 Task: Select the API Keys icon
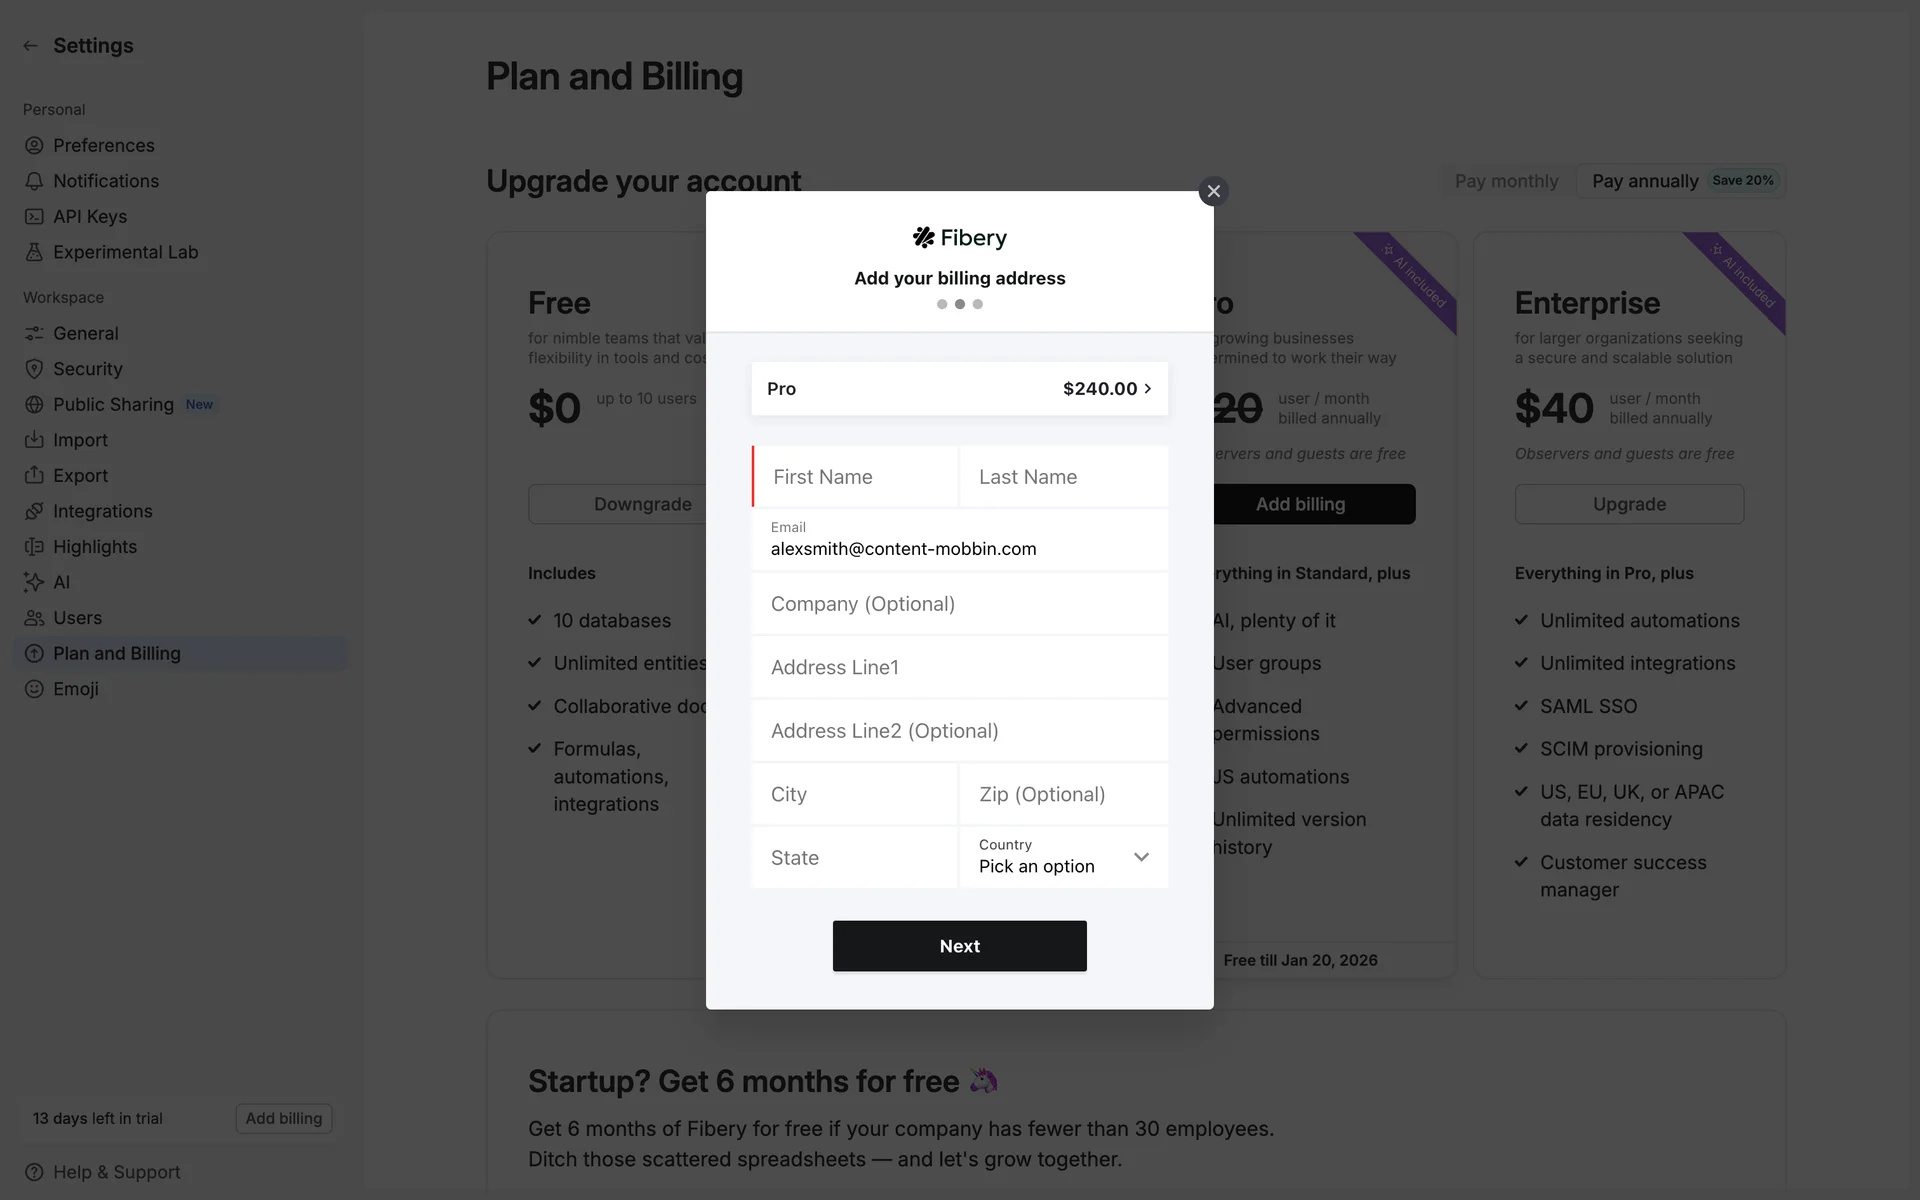34,217
